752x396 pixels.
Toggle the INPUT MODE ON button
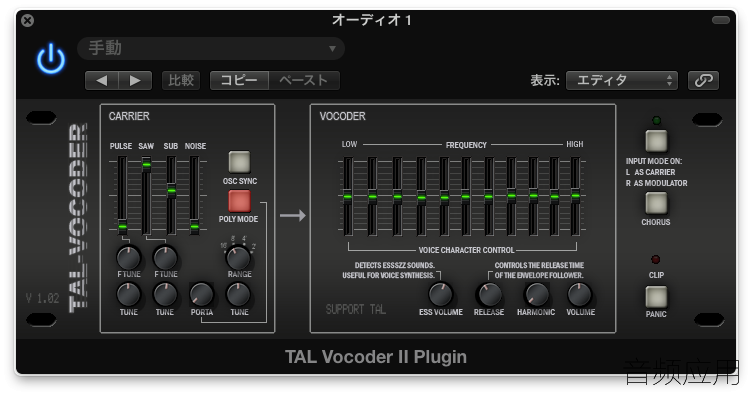point(656,140)
